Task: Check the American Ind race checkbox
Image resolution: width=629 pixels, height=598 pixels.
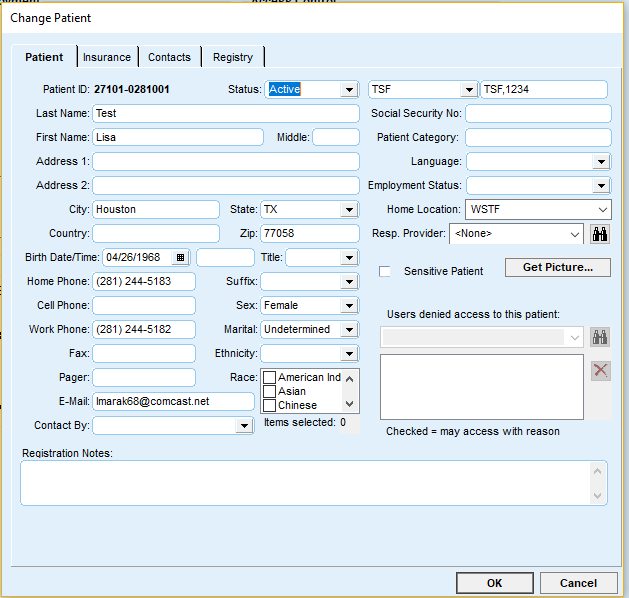Action: [x=269, y=378]
